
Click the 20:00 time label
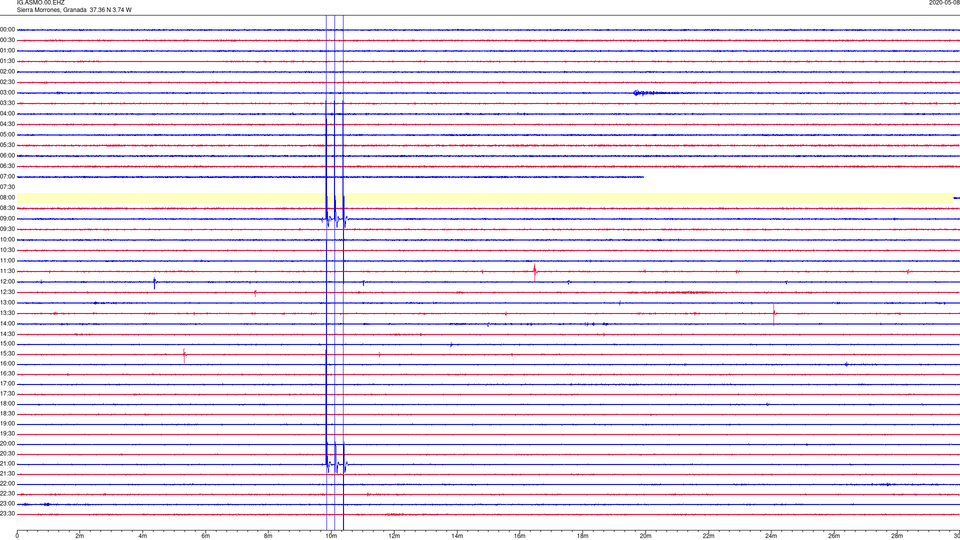pyautogui.click(x=7, y=444)
